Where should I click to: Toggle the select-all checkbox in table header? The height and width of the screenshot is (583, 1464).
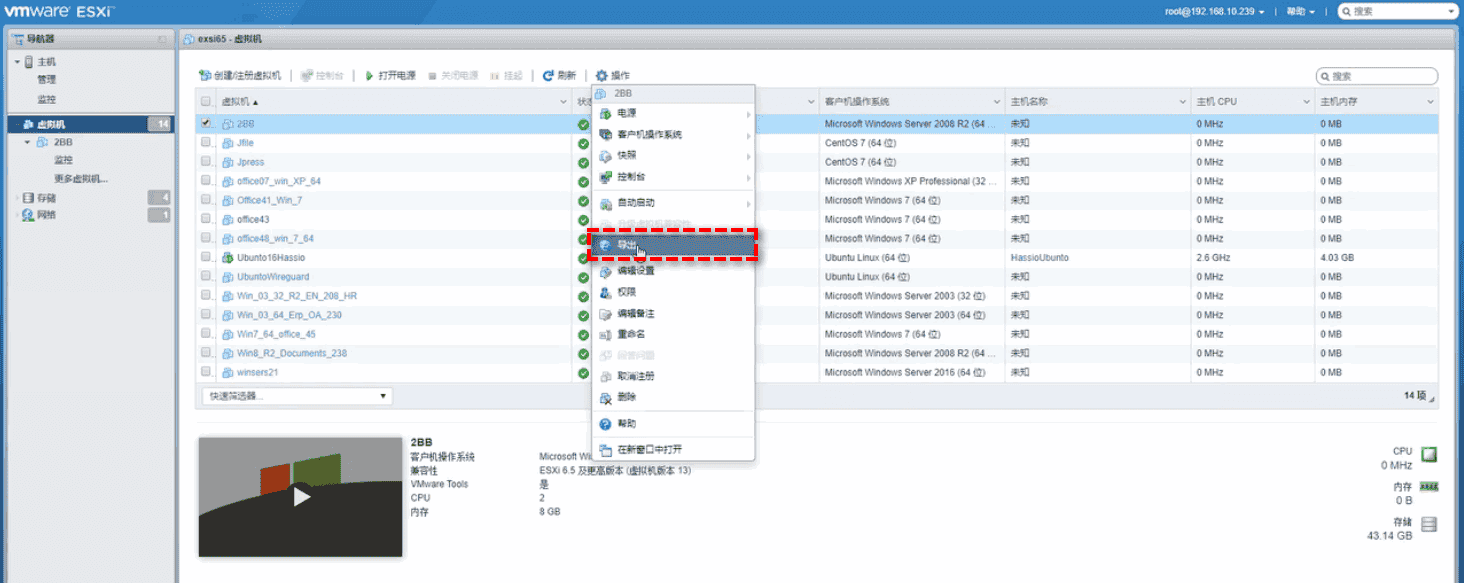pos(206,102)
